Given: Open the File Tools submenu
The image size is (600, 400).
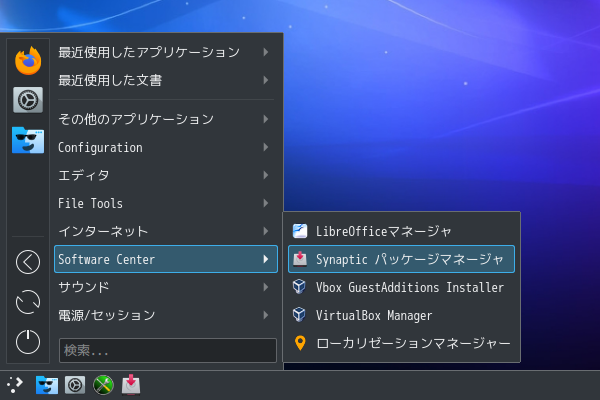Looking at the screenshot, I should point(166,203).
